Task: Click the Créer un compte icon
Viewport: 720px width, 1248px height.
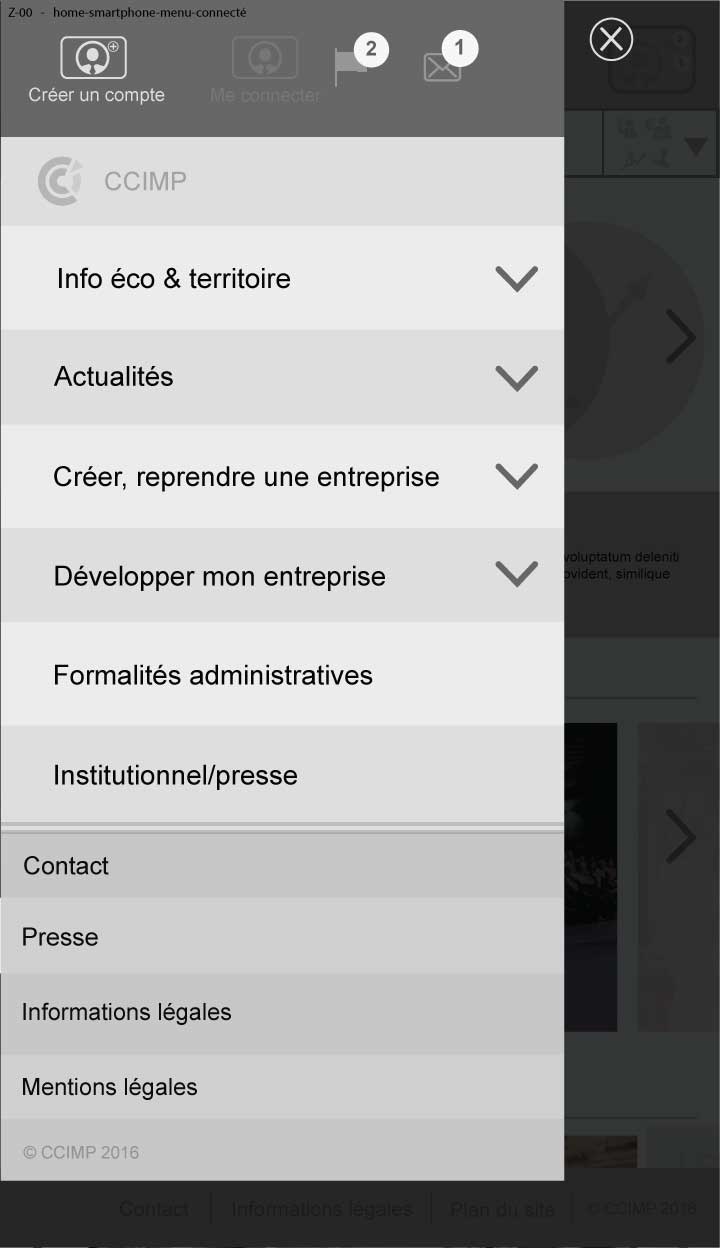Action: click(x=93, y=58)
